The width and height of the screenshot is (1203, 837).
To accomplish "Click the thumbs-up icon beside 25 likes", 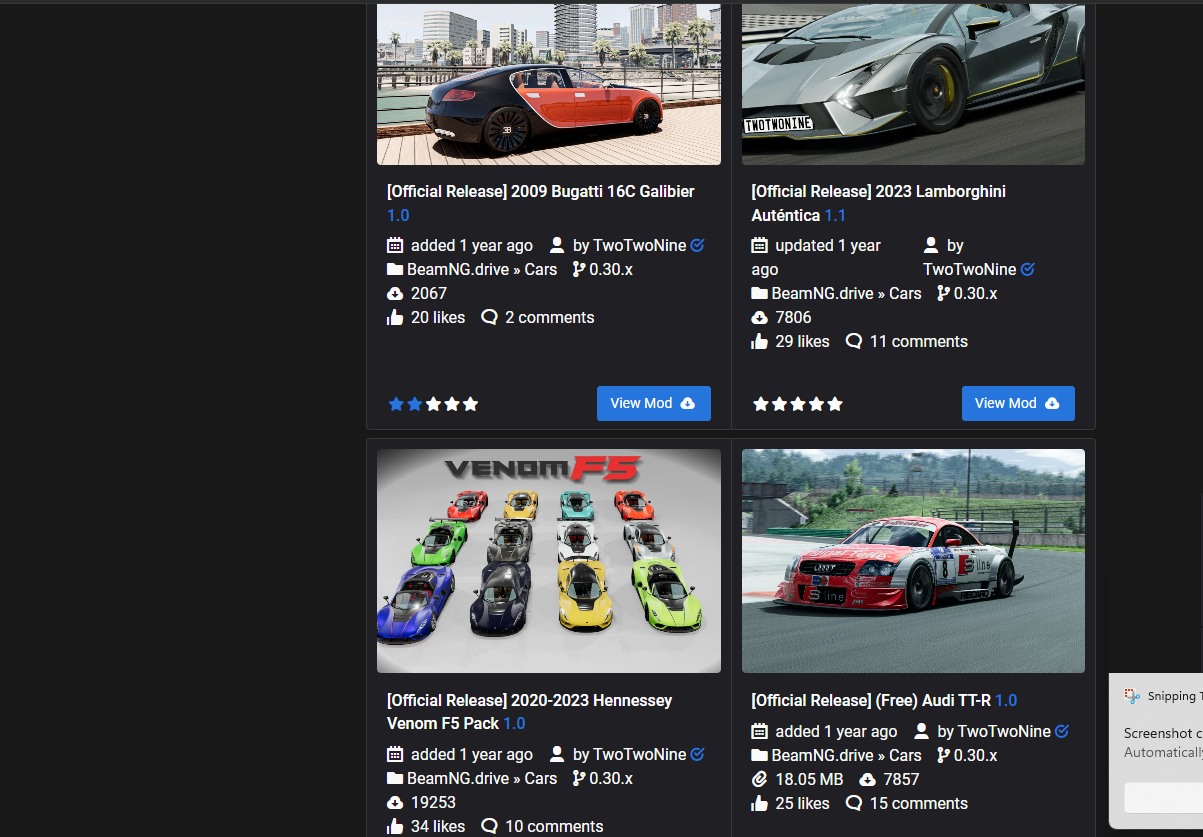I will coord(760,803).
